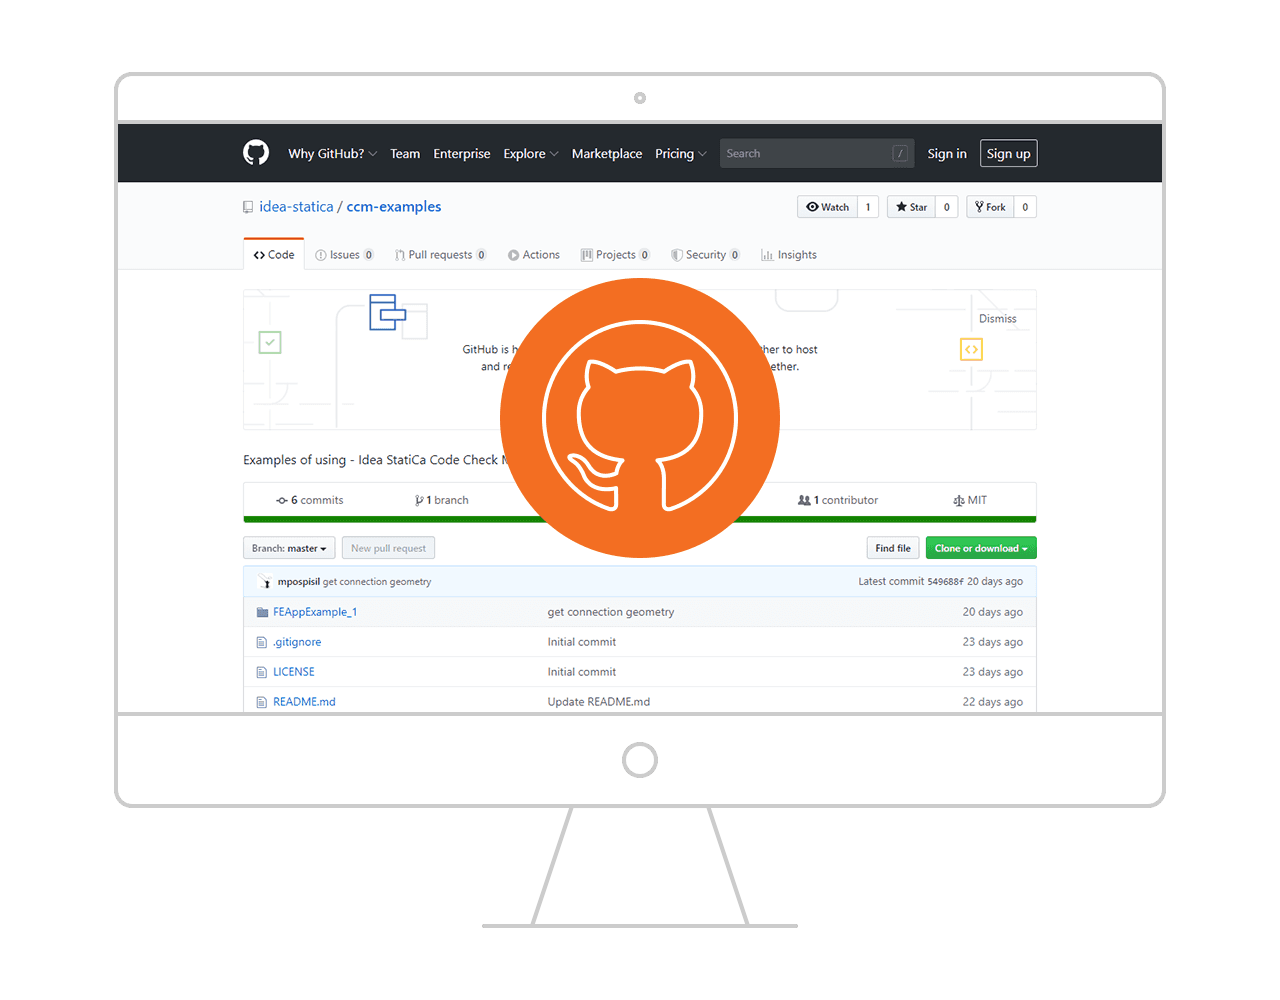Screen dimensions: 1280x1000
Task: Click the mpospisil avatar icon
Action: (x=265, y=582)
